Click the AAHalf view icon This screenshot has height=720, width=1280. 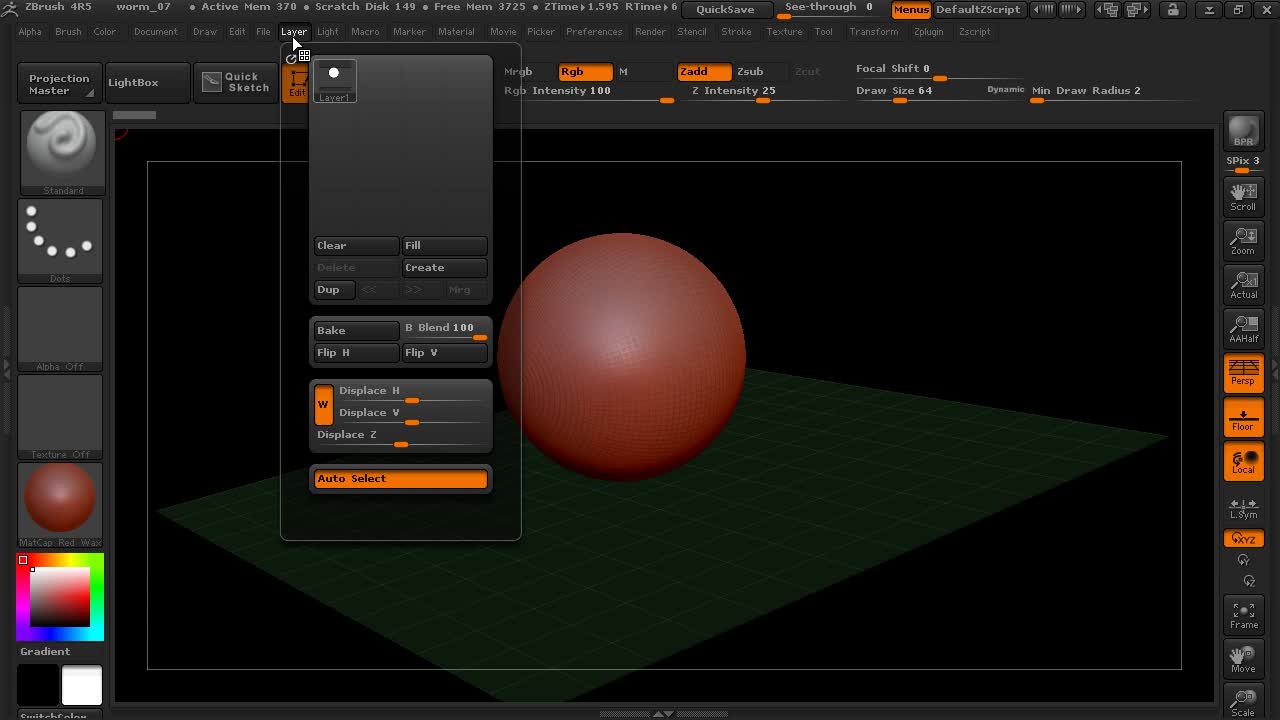pos(1243,328)
